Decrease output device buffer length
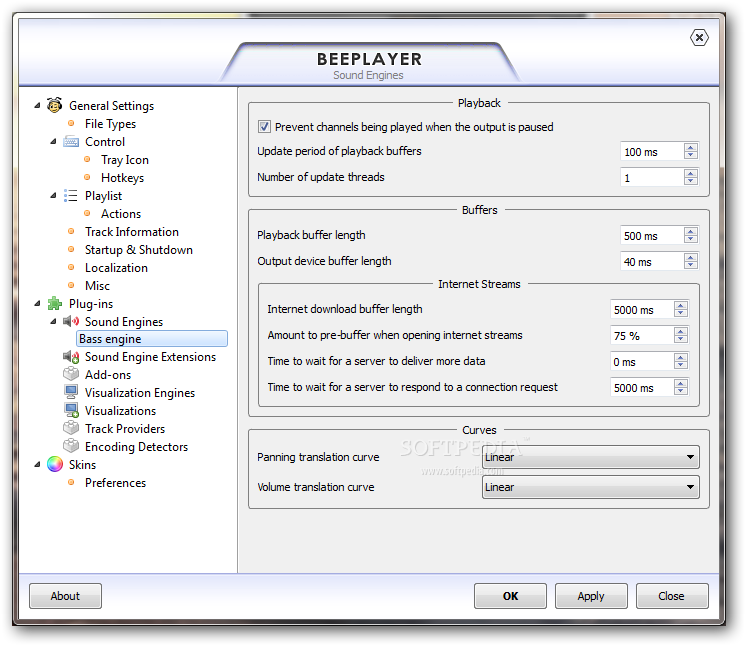 pyautogui.click(x=691, y=265)
